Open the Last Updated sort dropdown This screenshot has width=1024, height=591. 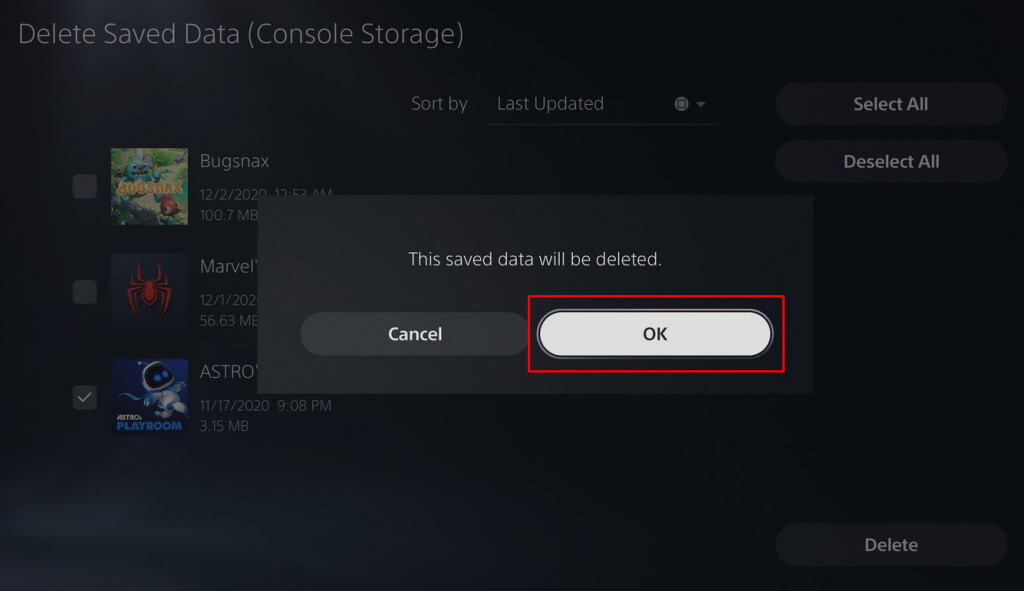point(602,104)
